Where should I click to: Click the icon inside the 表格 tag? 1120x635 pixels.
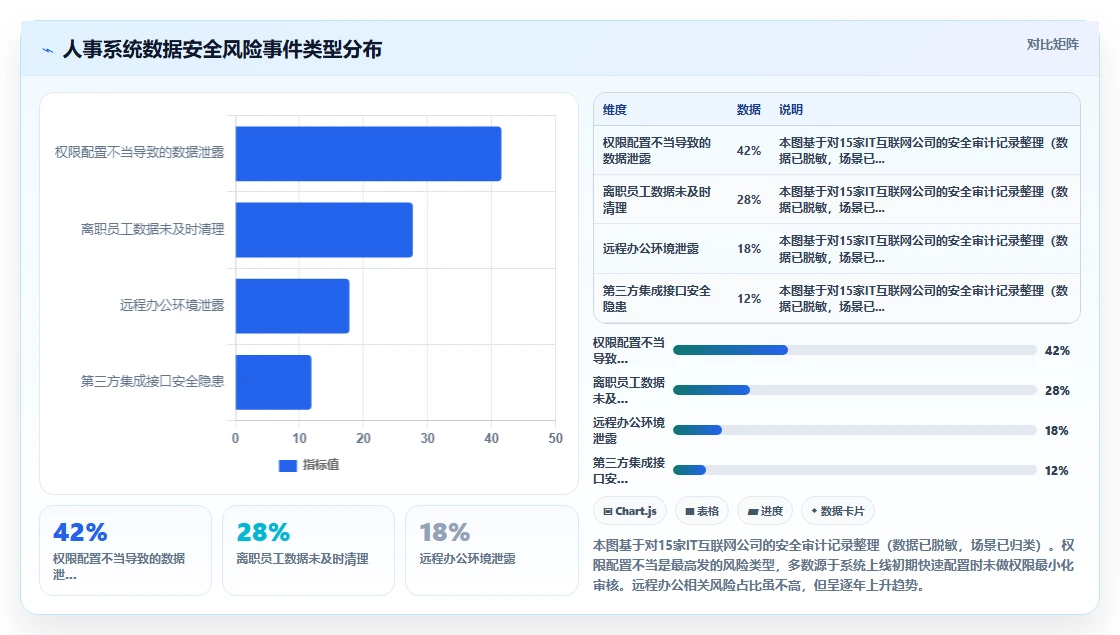click(x=689, y=511)
